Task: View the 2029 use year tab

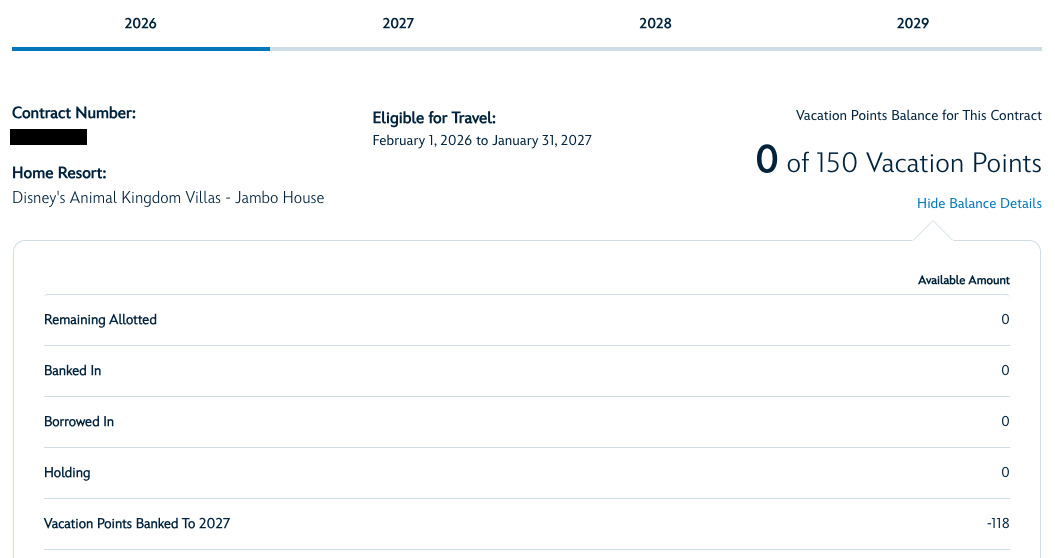Action: [913, 24]
